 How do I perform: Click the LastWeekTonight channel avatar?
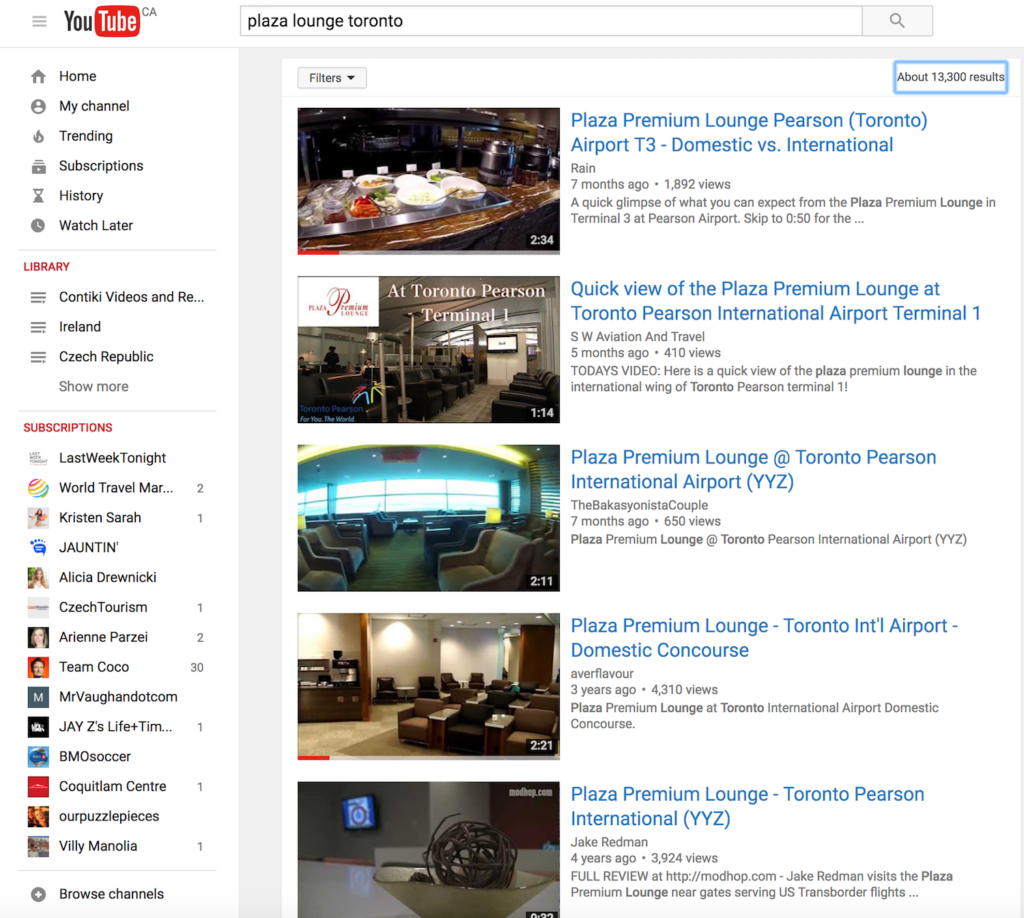(x=39, y=458)
